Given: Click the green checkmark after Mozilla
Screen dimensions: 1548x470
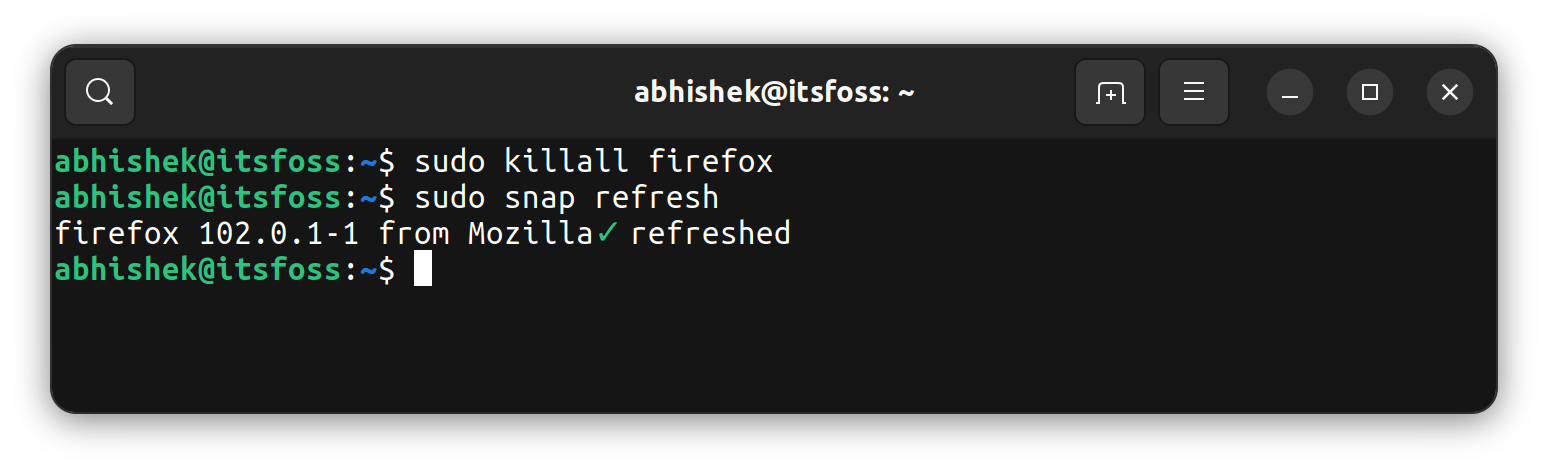Looking at the screenshot, I should (x=608, y=234).
